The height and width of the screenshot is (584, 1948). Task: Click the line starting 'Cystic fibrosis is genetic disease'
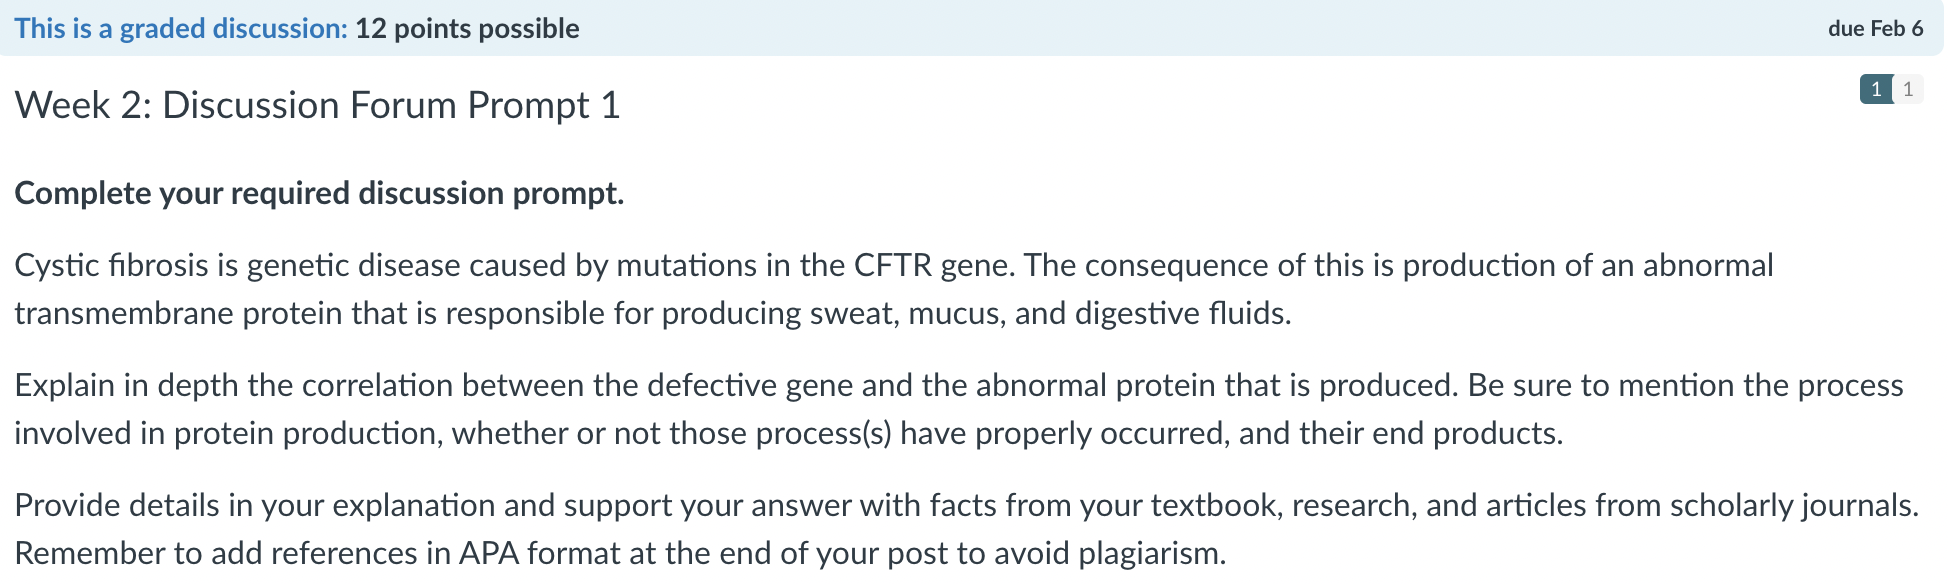[894, 265]
